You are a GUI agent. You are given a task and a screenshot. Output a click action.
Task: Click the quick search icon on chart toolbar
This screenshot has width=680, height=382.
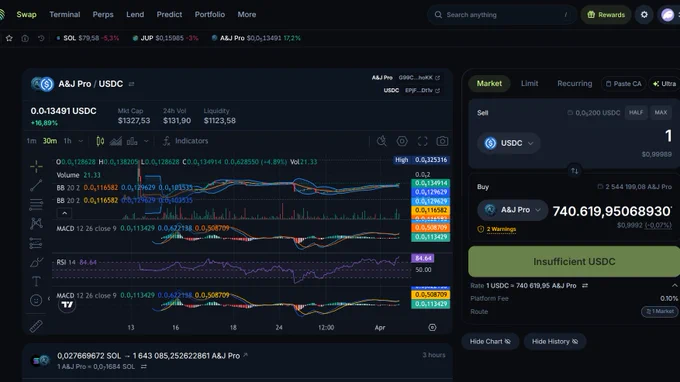pos(382,141)
